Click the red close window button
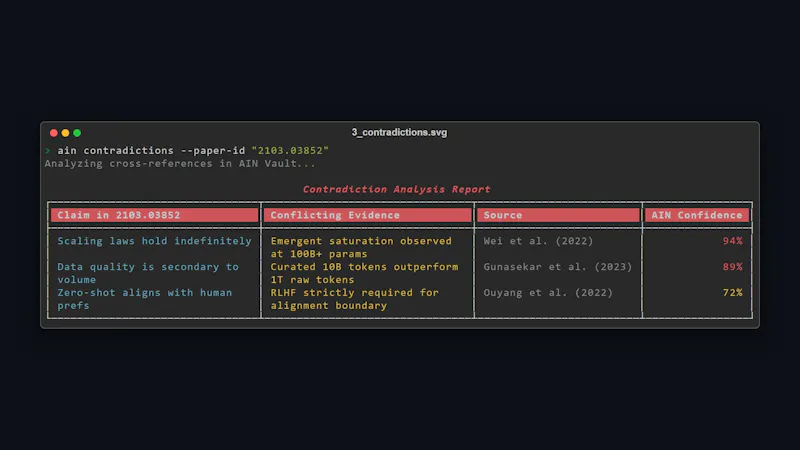 (x=54, y=133)
